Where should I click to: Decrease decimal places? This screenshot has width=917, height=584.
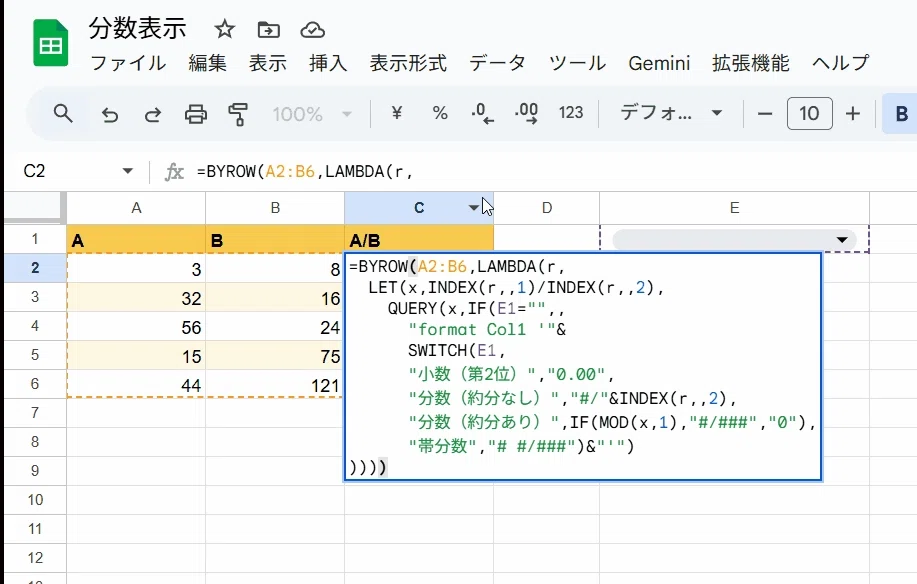[x=483, y=113]
